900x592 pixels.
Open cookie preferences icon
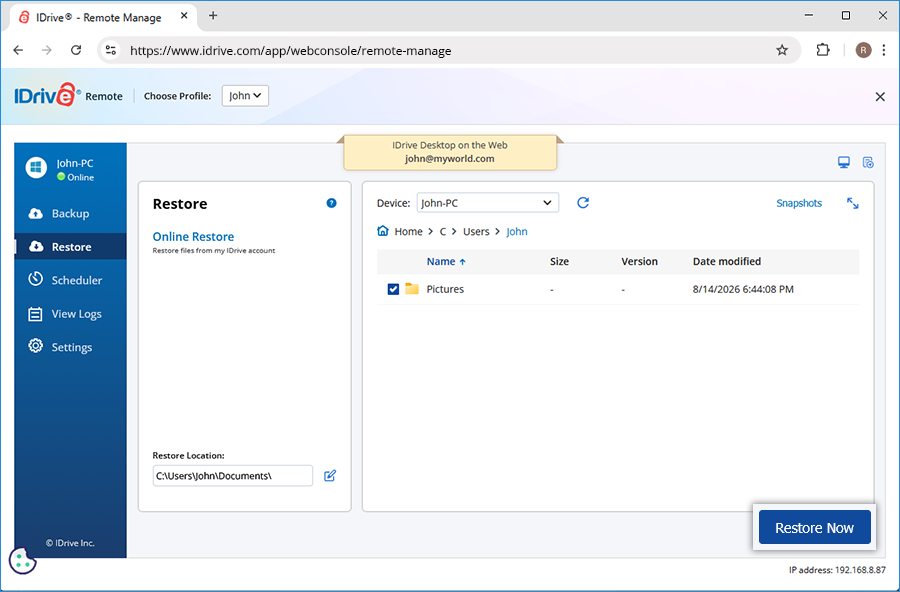(x=22, y=560)
